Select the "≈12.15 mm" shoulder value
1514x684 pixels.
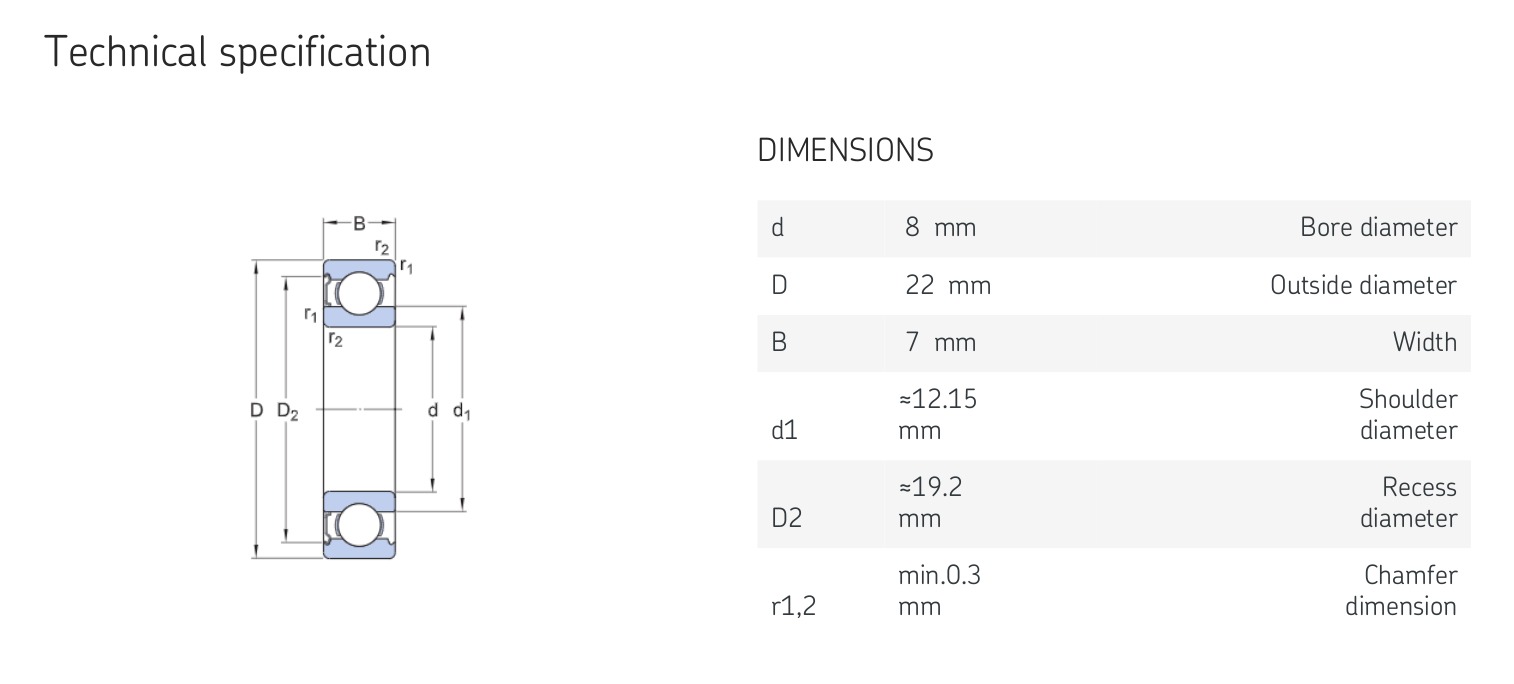937,415
